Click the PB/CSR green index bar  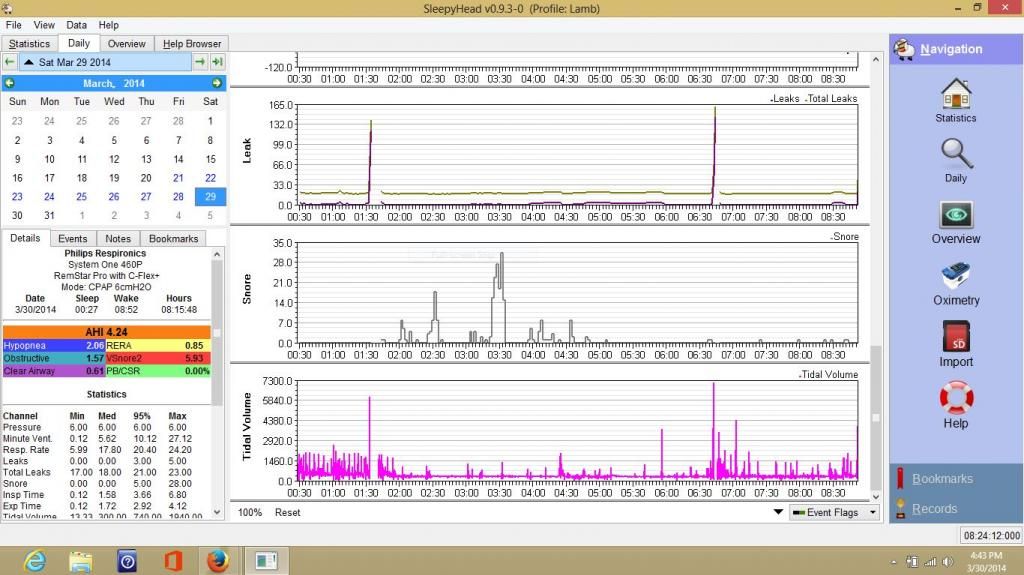[158, 370]
